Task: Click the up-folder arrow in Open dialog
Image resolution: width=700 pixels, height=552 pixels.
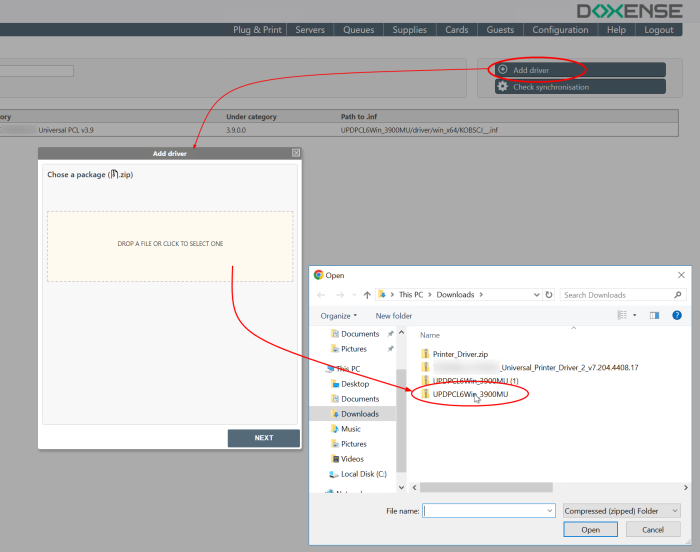Action: coord(368,295)
